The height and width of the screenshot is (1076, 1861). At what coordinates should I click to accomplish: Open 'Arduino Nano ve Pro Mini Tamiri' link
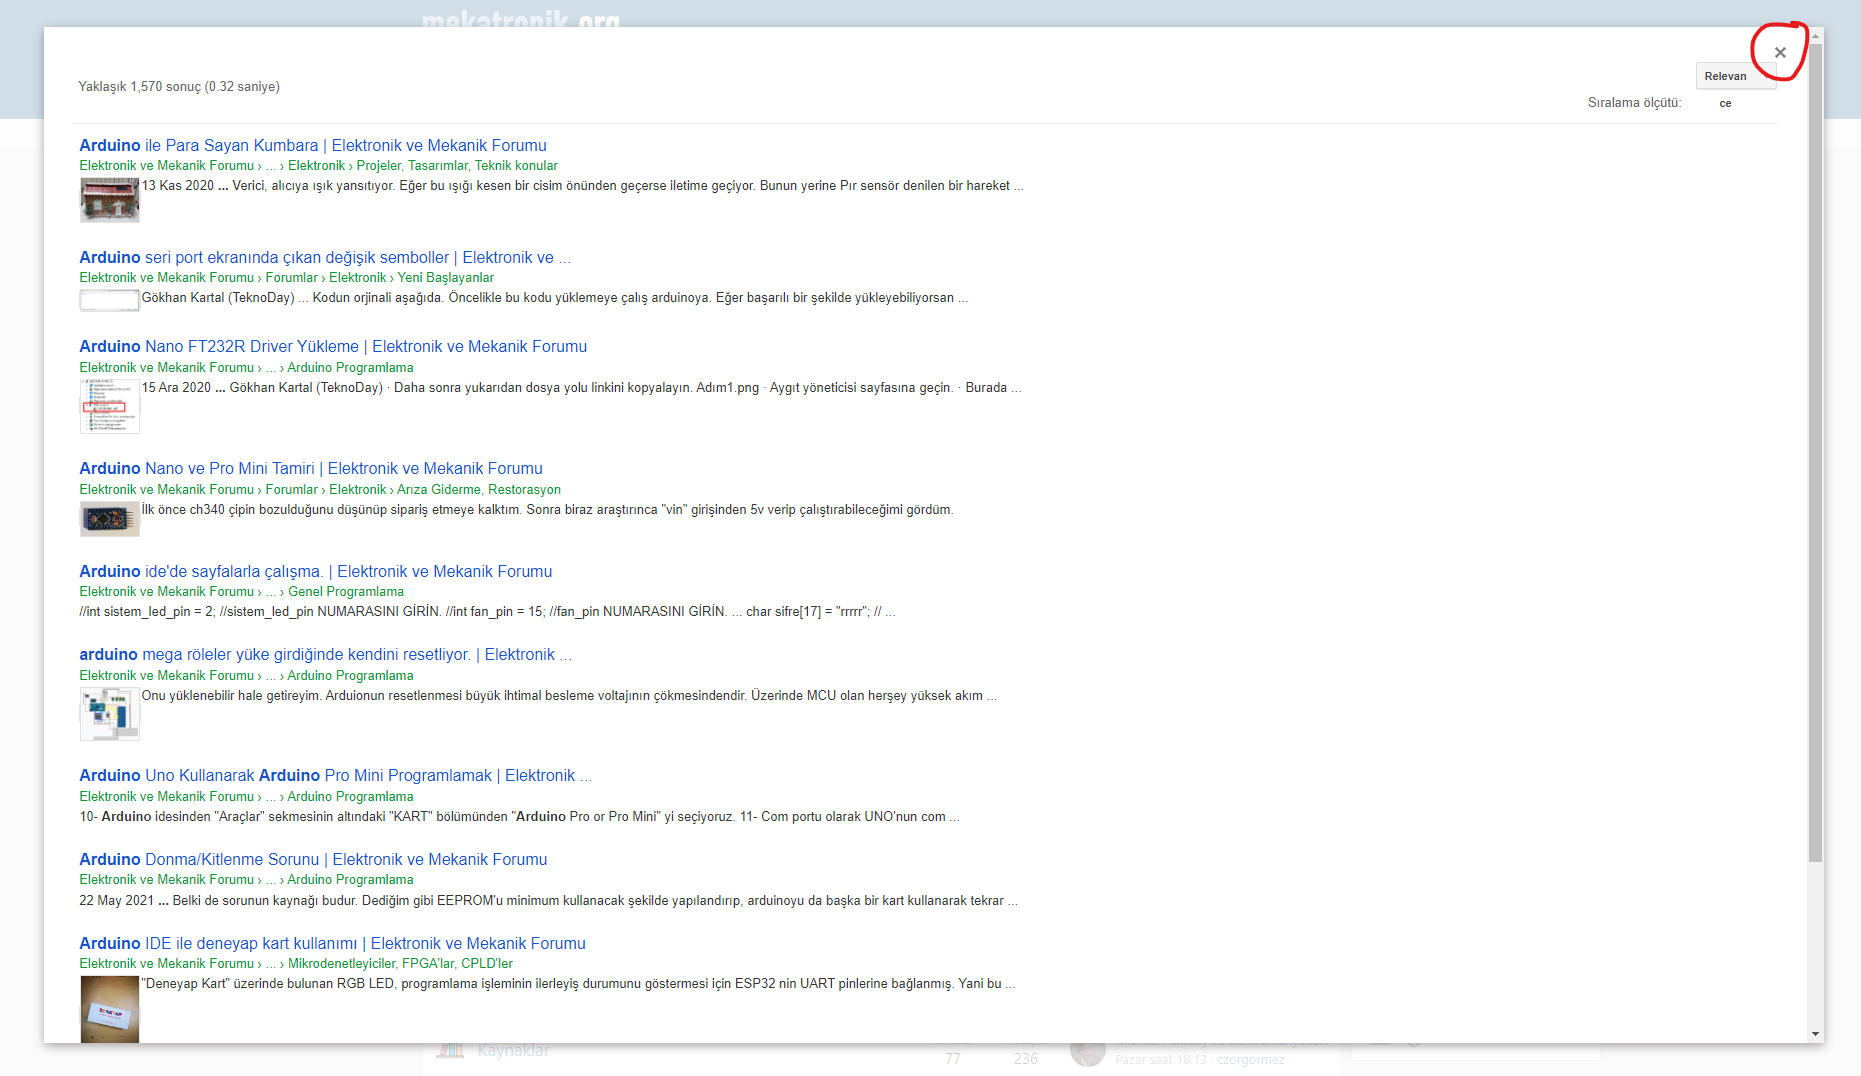click(x=310, y=469)
